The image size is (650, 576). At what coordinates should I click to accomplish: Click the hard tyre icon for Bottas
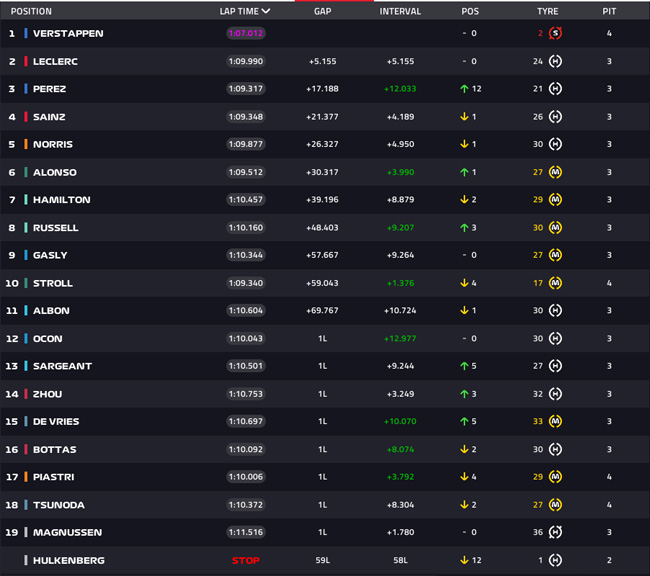point(555,450)
